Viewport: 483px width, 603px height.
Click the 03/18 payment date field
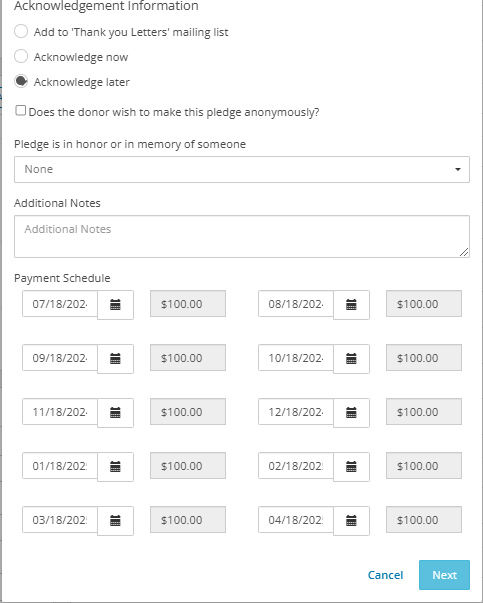pos(60,520)
